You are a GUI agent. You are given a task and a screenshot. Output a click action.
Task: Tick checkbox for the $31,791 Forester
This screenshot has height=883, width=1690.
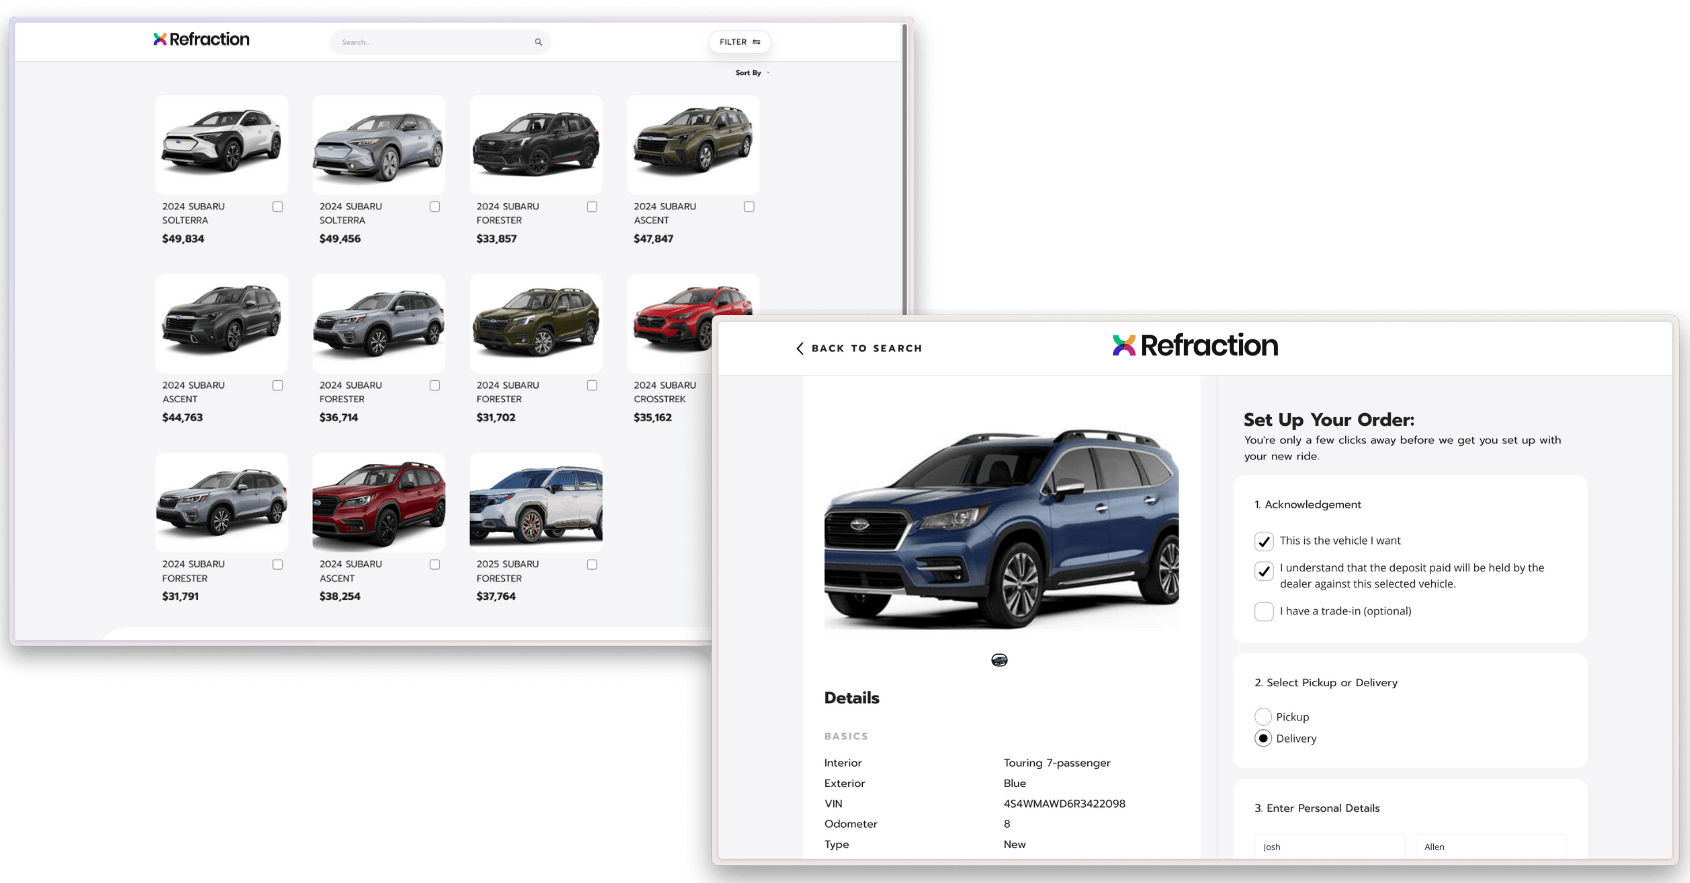[278, 564]
